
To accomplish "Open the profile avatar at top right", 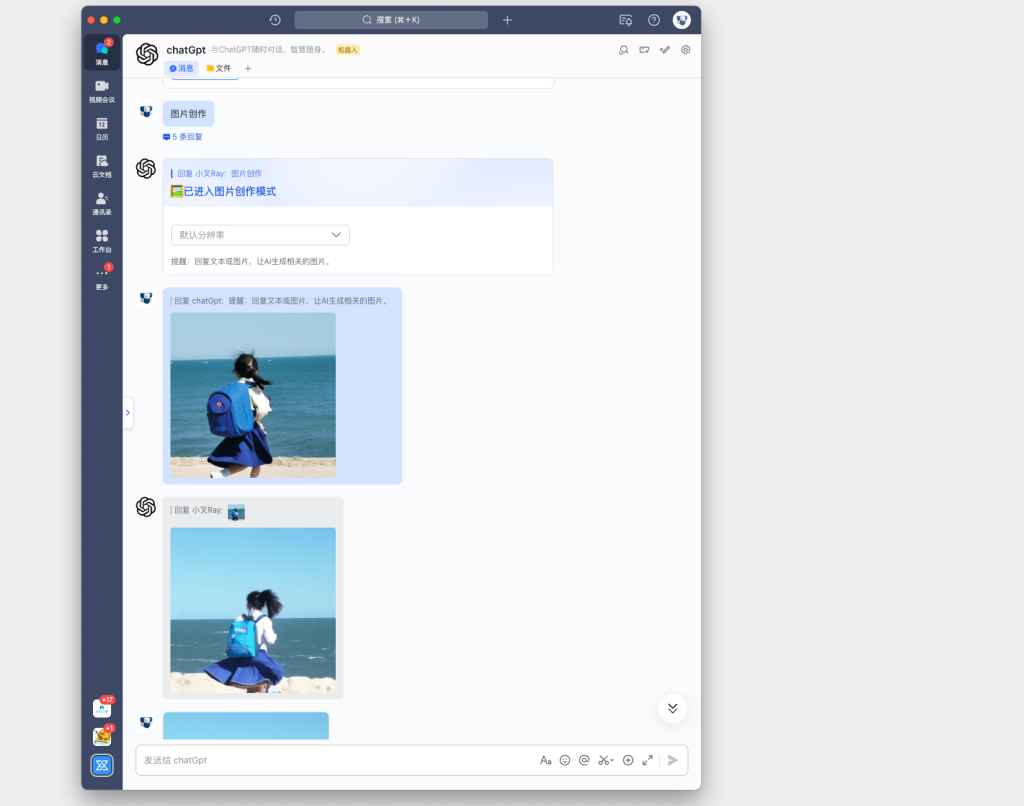I will 682,20.
